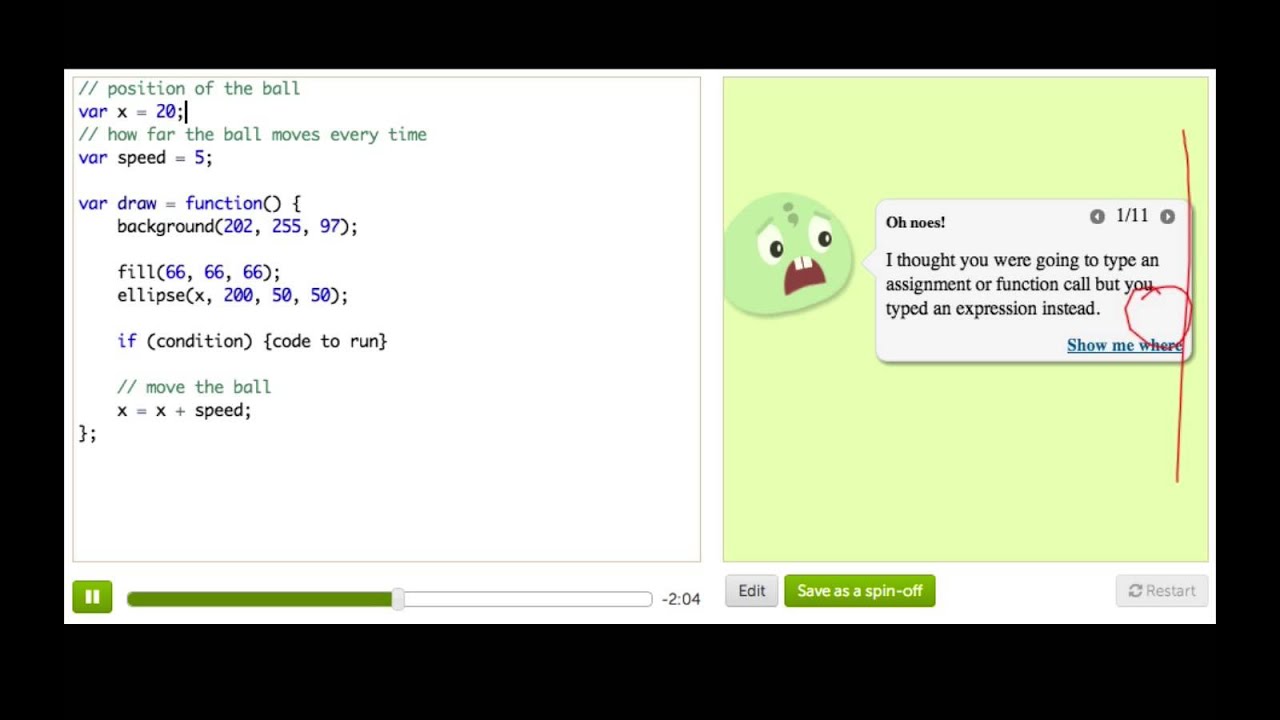The image size is (1280, 720).
Task: Restart the program output
Action: [1161, 591]
